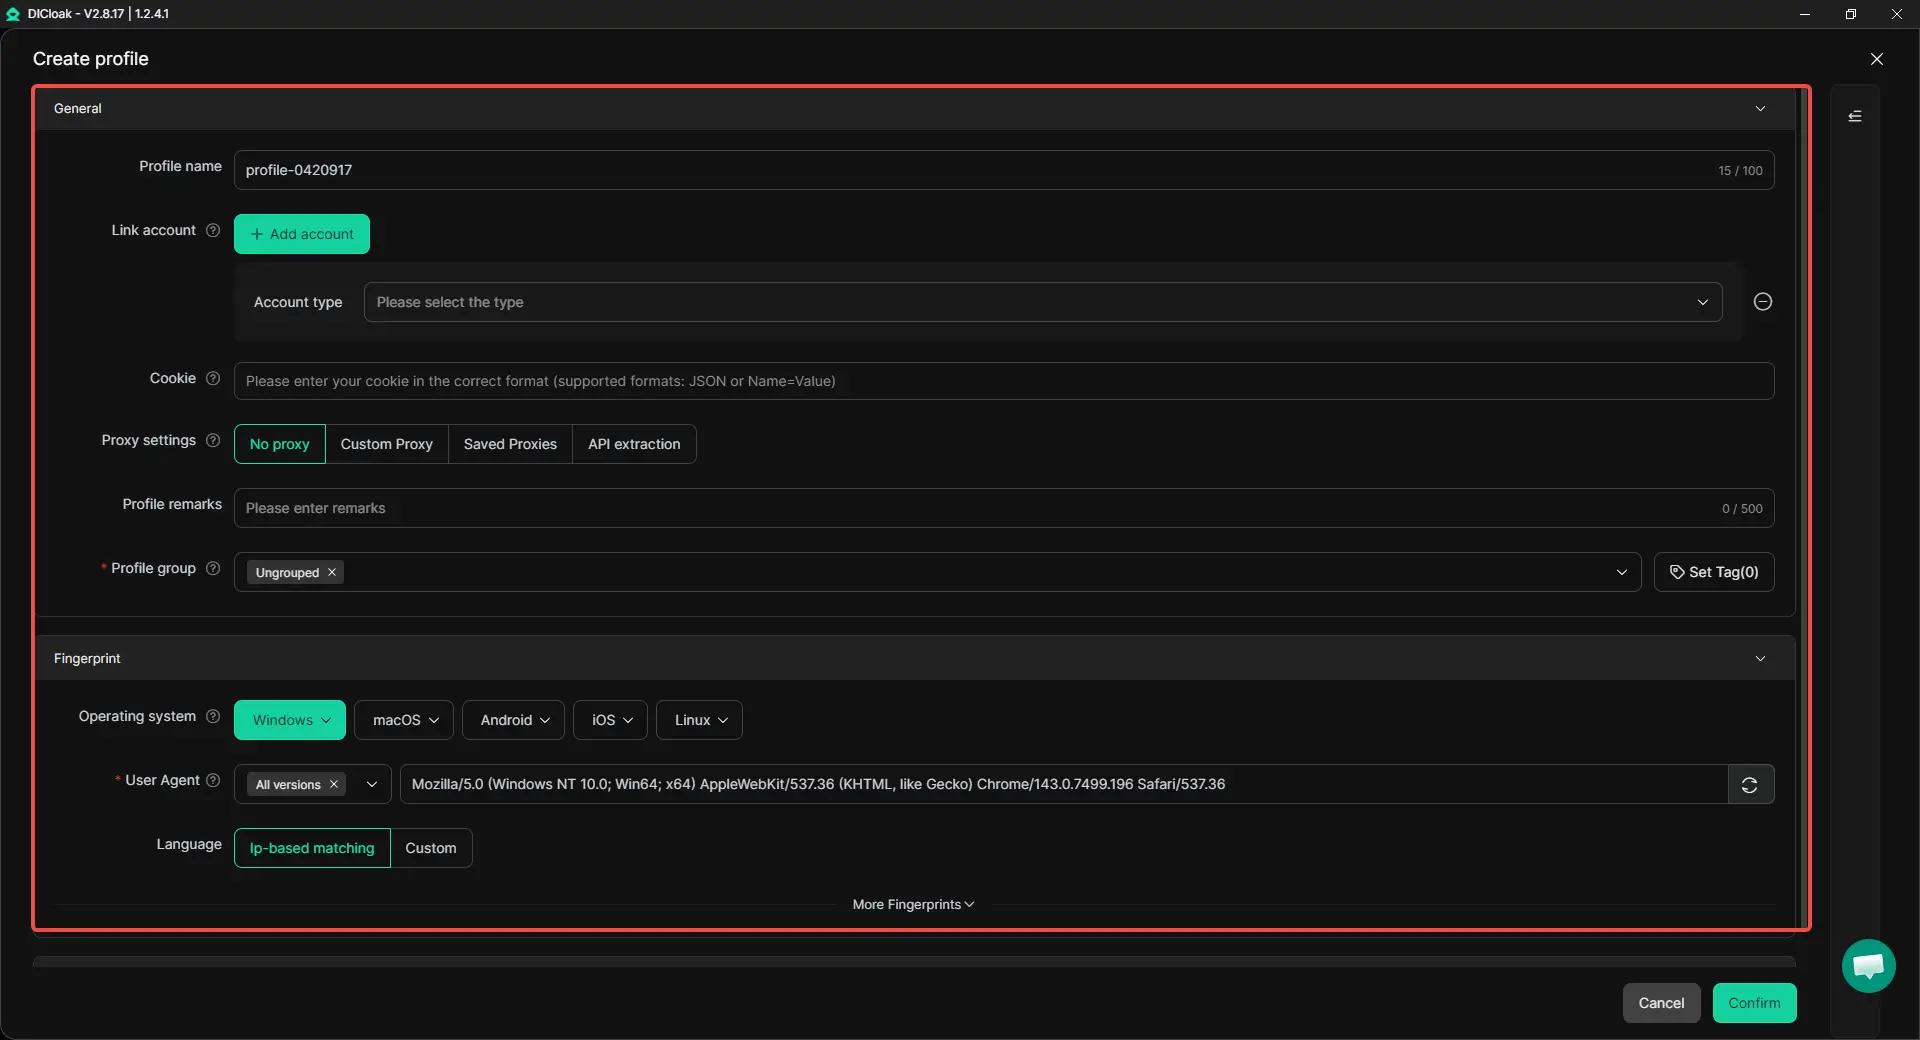Image resolution: width=1920 pixels, height=1040 pixels.
Task: Select the No proxy option
Action: pyautogui.click(x=279, y=444)
